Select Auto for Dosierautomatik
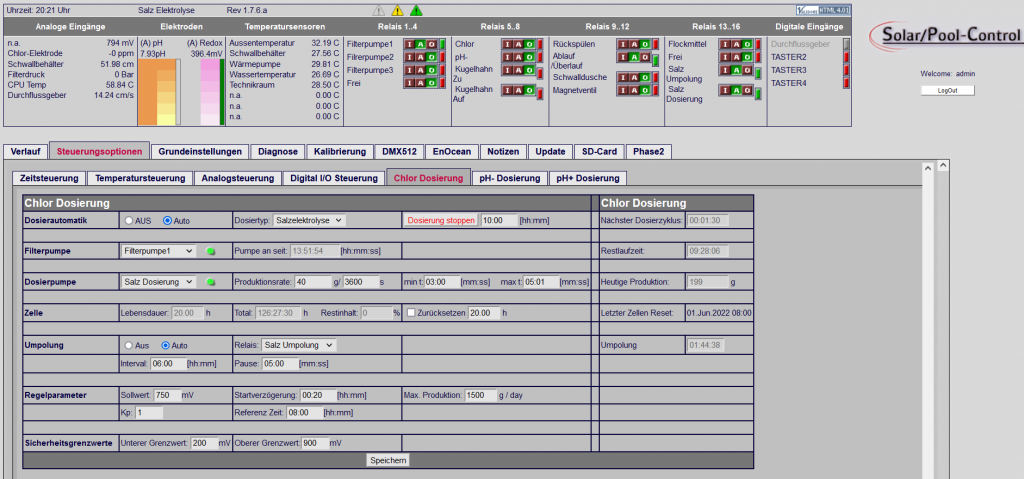The width and height of the screenshot is (1024, 479). pyautogui.click(x=167, y=221)
